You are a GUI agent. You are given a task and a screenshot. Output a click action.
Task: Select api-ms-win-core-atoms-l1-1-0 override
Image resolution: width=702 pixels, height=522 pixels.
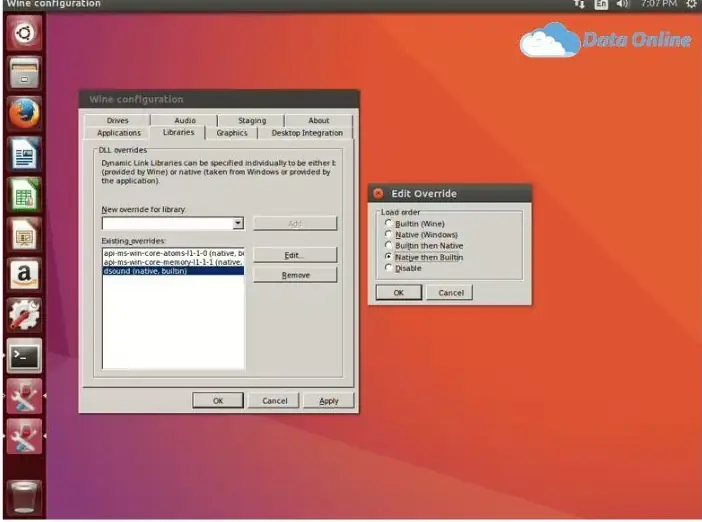pyautogui.click(x=173, y=253)
